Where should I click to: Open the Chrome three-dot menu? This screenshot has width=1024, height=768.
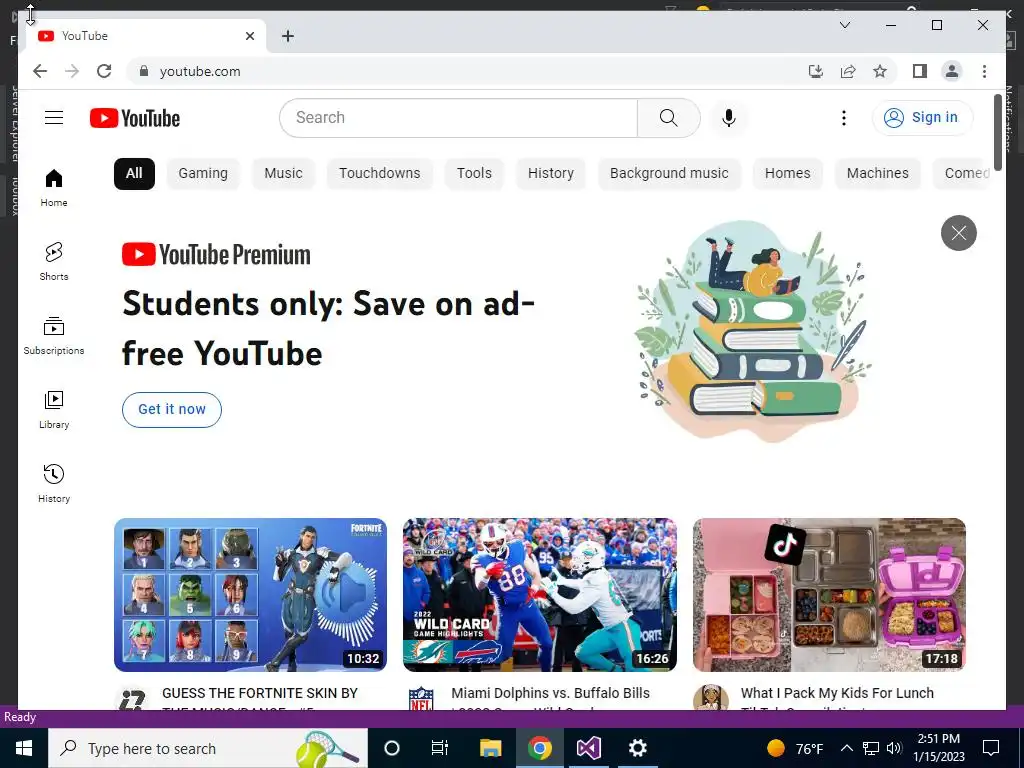click(x=984, y=71)
